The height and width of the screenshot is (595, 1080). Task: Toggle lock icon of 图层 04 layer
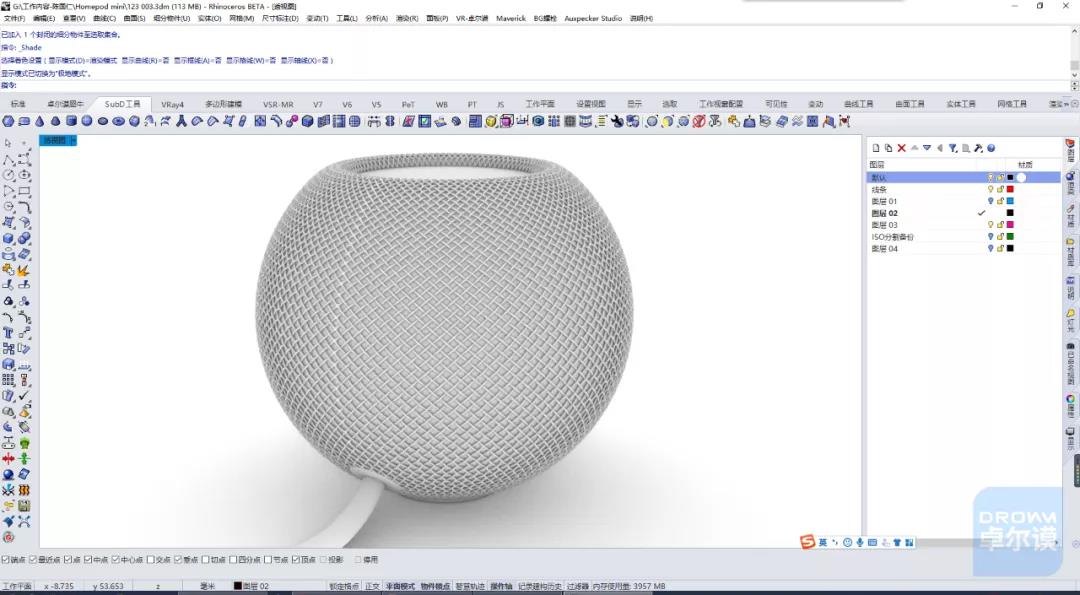click(1000, 248)
